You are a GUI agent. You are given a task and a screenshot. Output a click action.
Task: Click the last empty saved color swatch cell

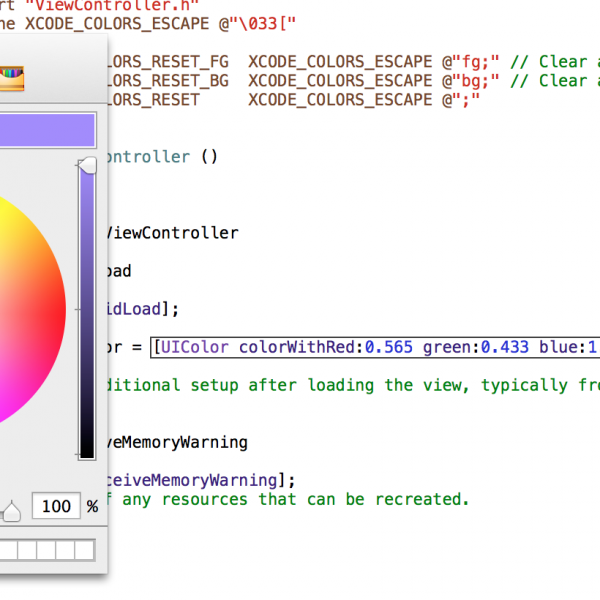84,550
